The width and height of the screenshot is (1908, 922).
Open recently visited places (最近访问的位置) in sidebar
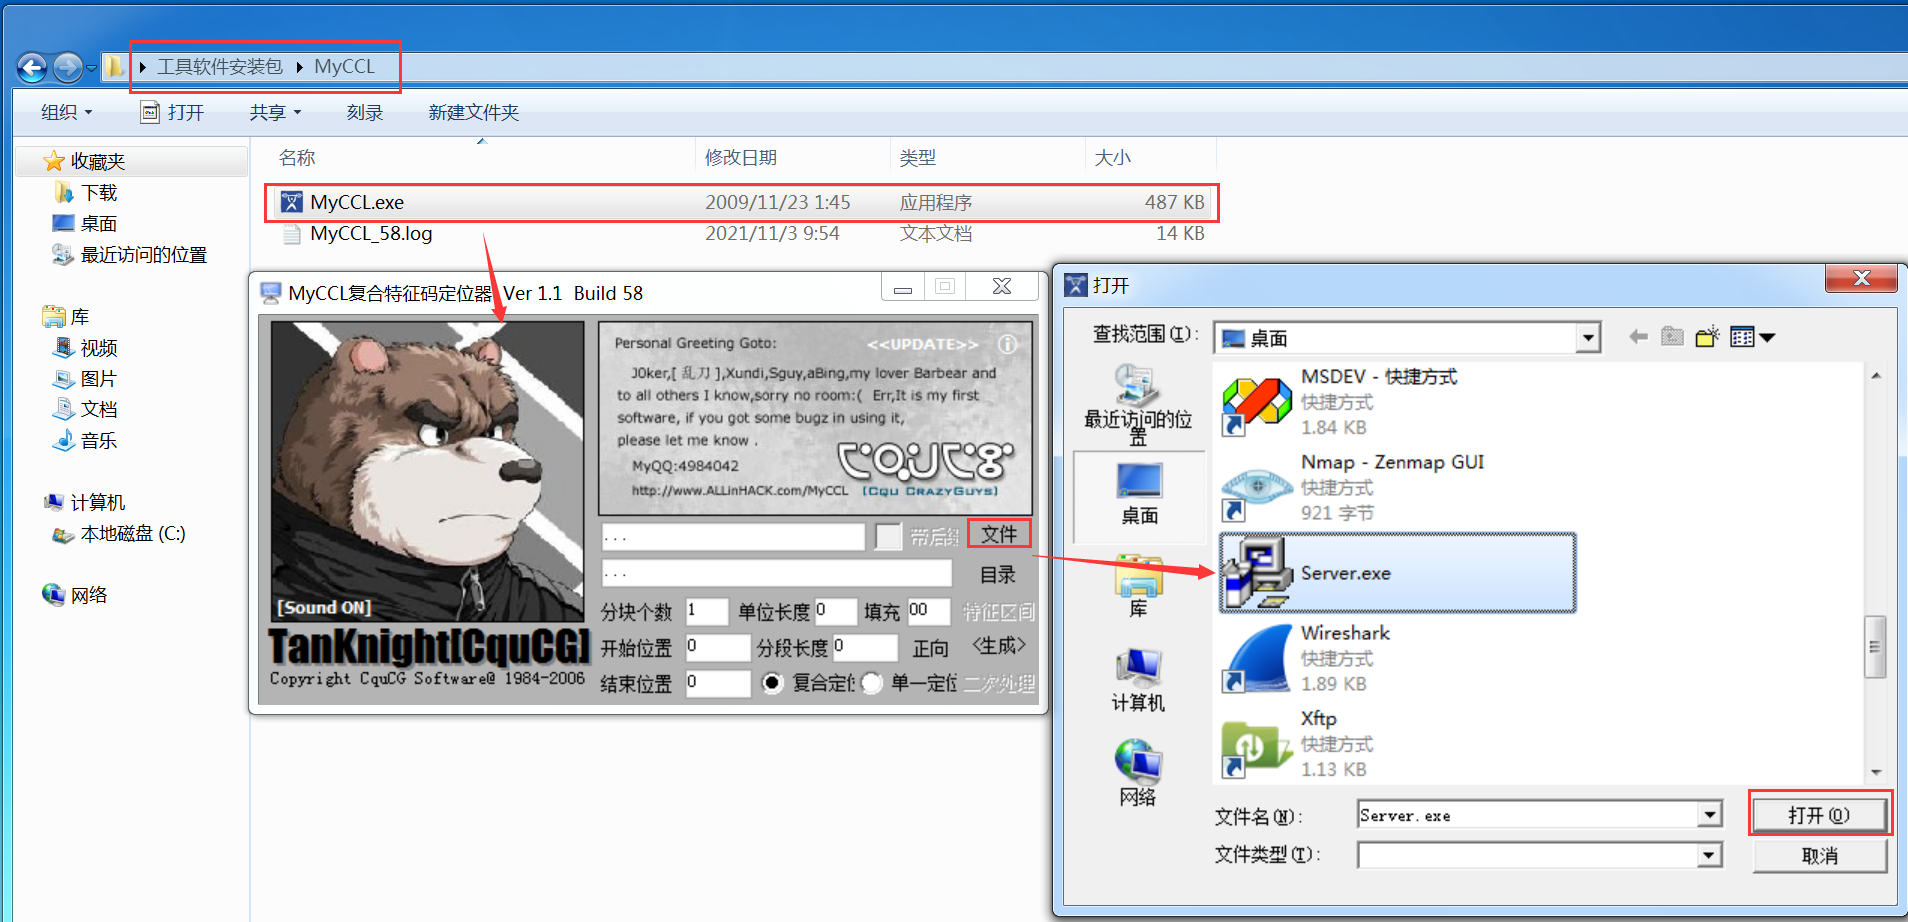(130, 255)
